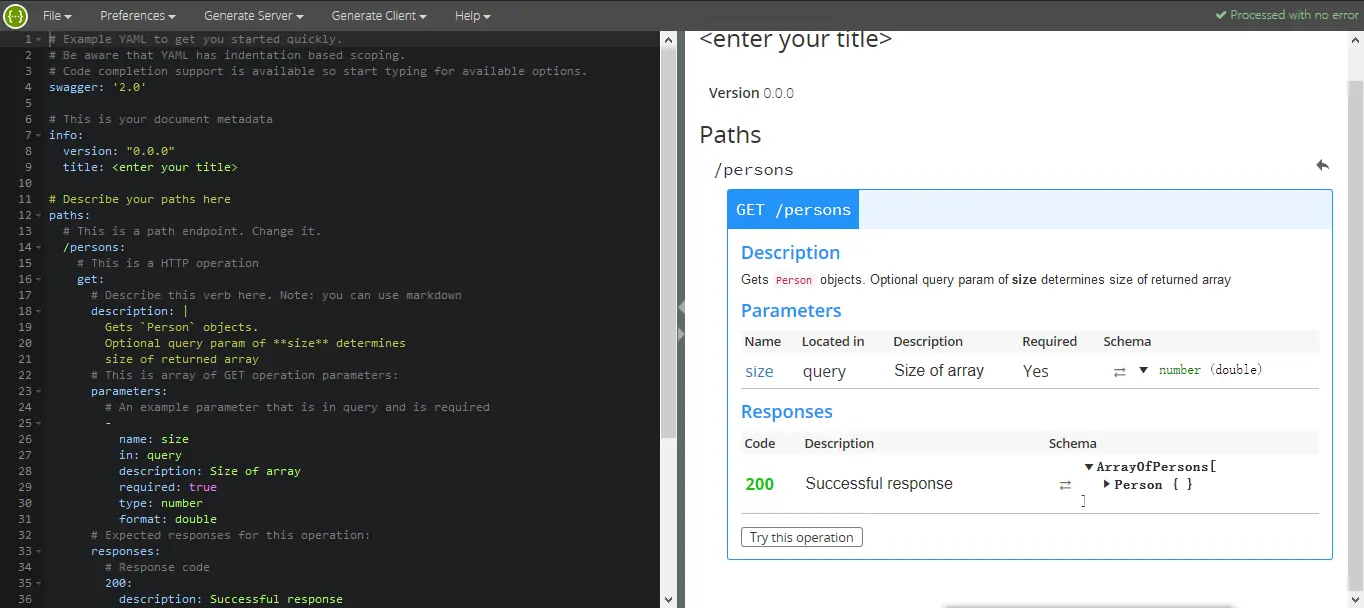Click the type: number line
This screenshot has height=608, width=1364.
pos(161,503)
